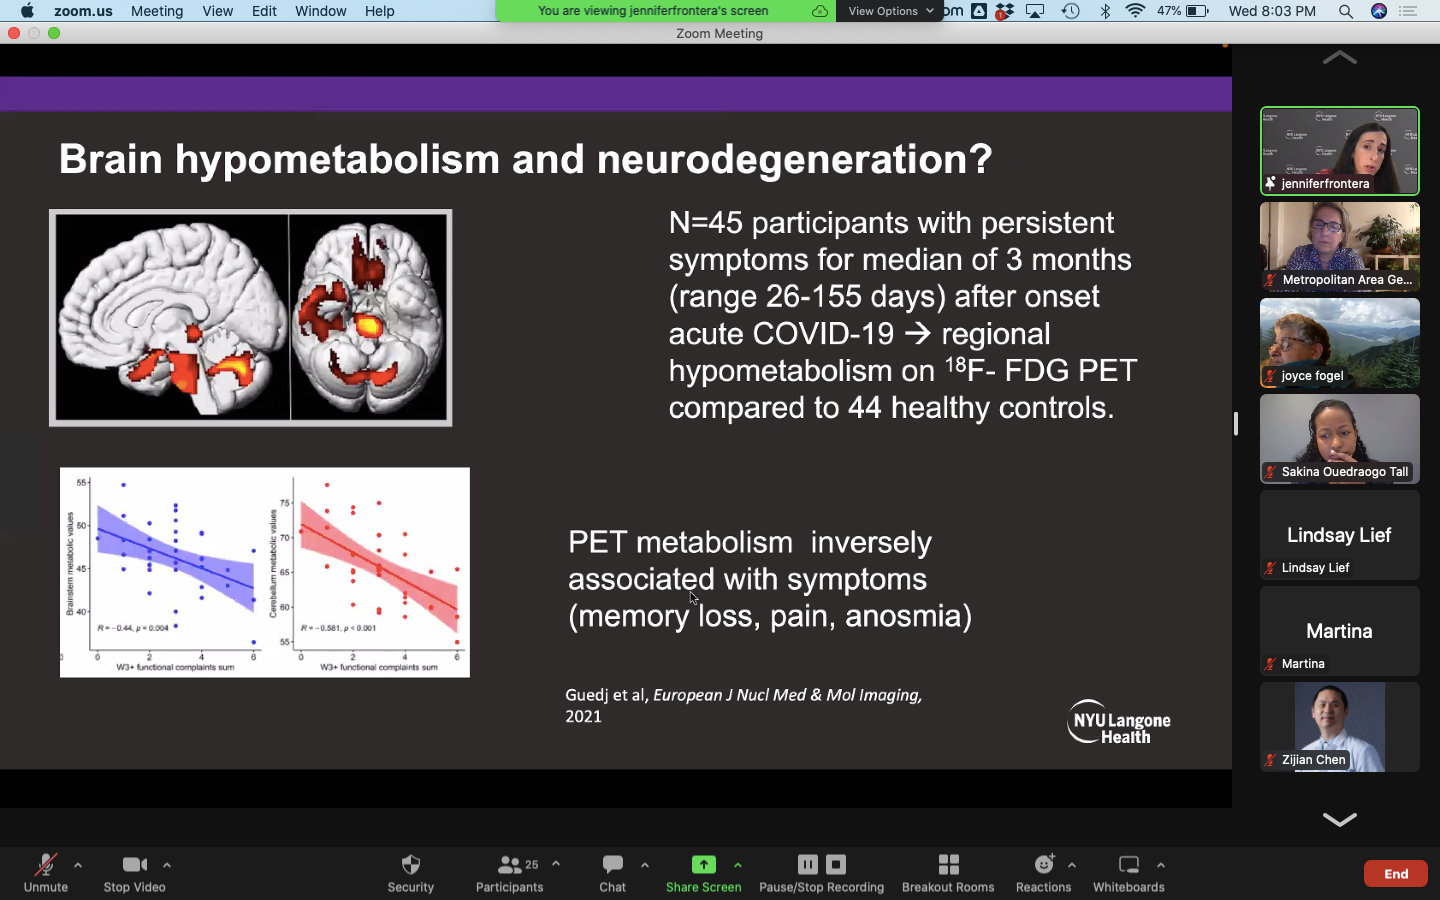
Task: Expand the caret next to Reactions
Action: [1072, 865]
